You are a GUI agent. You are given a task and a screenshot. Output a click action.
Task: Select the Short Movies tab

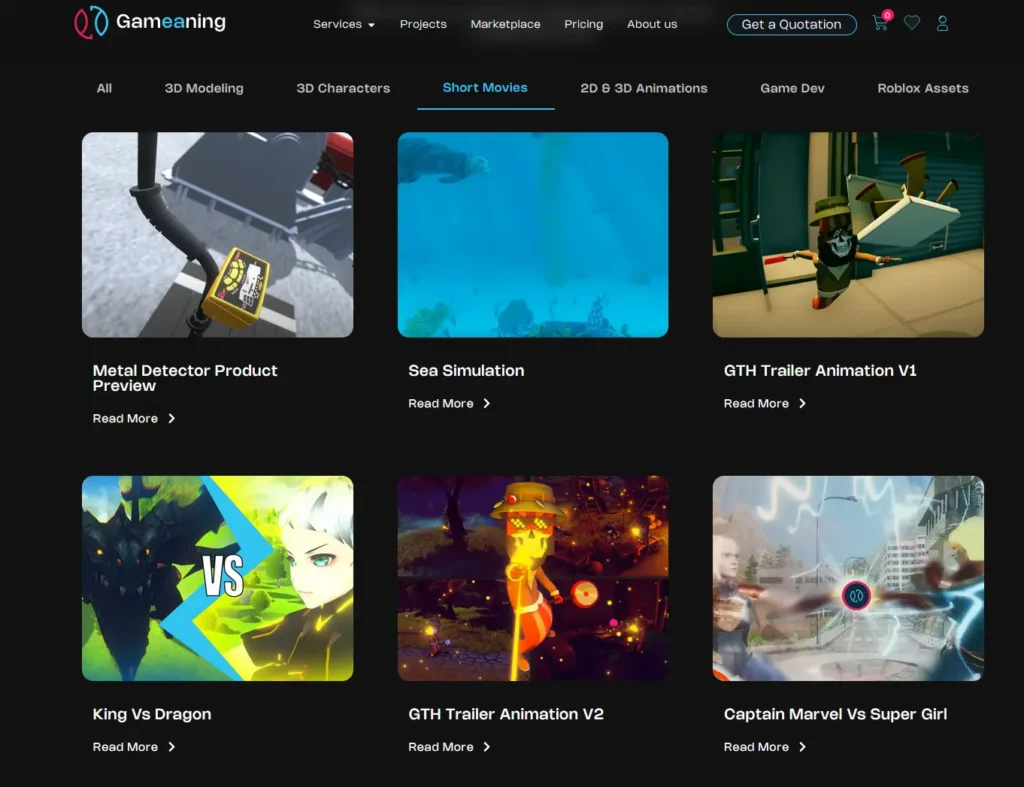[x=485, y=88]
